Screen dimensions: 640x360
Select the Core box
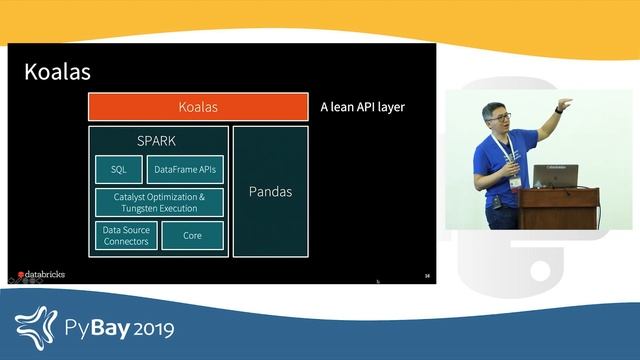[x=193, y=236]
